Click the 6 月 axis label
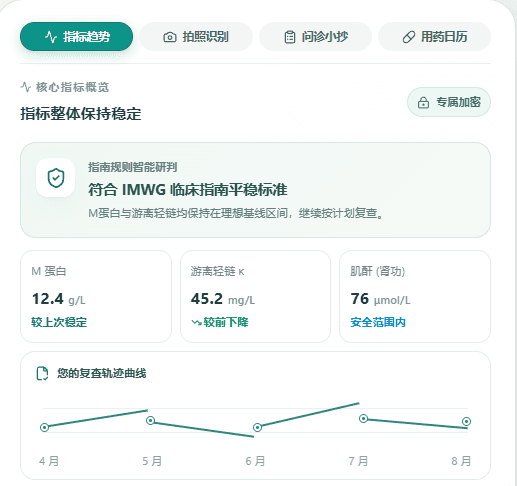Viewport: 517px width, 486px height. click(255, 461)
